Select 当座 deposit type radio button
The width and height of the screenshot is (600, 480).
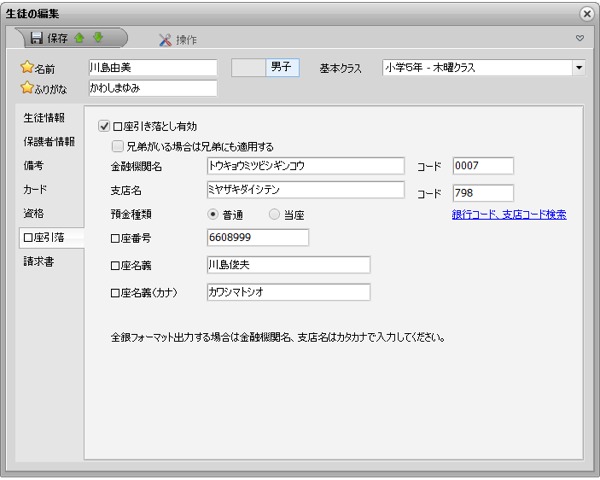click(x=275, y=214)
